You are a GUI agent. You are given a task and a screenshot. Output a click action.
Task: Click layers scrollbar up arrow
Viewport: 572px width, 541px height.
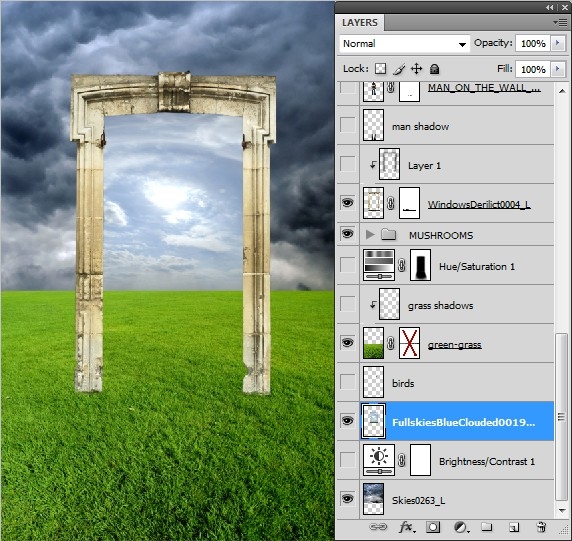[x=562, y=91]
